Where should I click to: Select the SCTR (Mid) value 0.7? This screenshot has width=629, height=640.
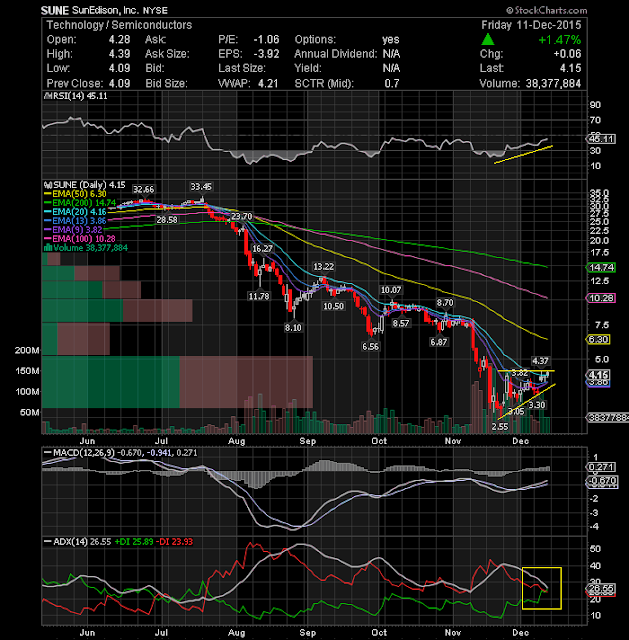point(392,83)
